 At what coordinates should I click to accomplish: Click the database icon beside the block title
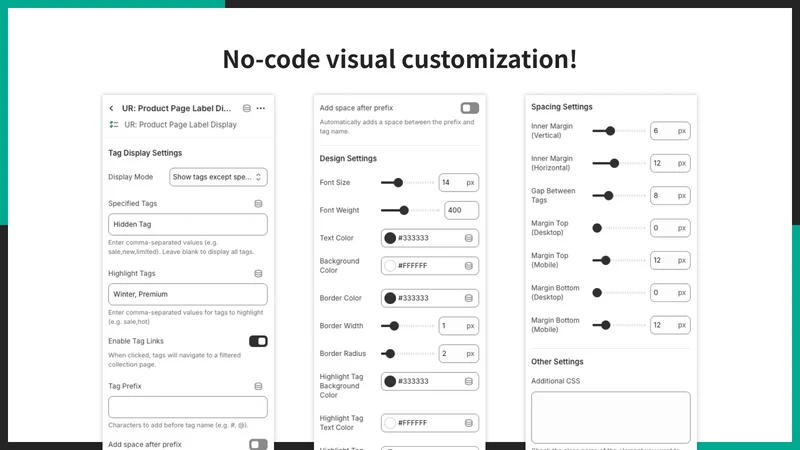click(246, 108)
